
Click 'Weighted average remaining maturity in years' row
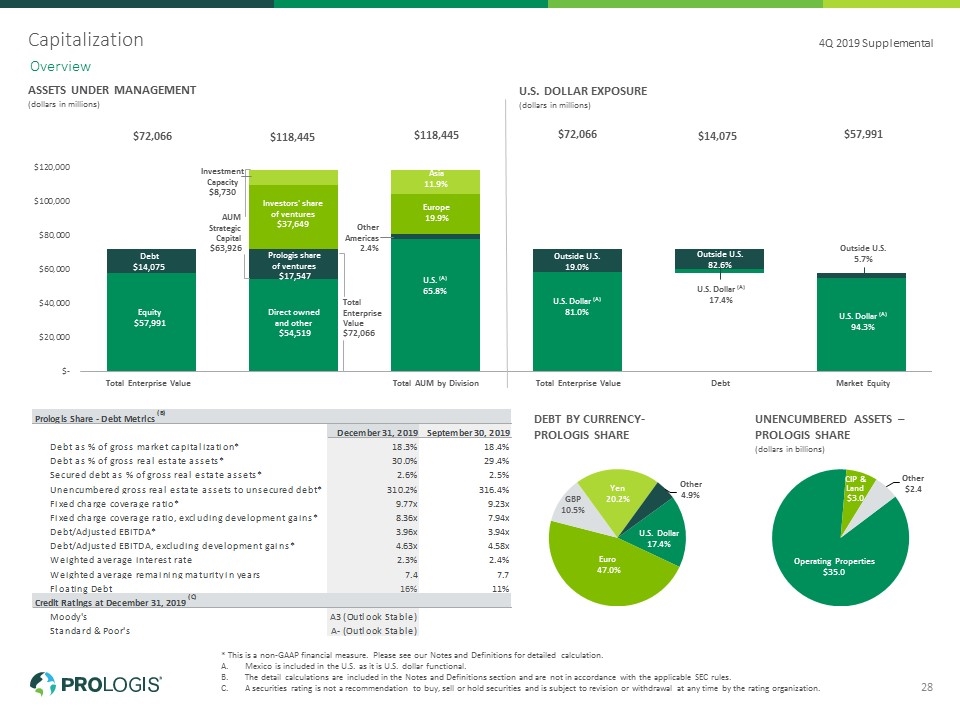271,575
